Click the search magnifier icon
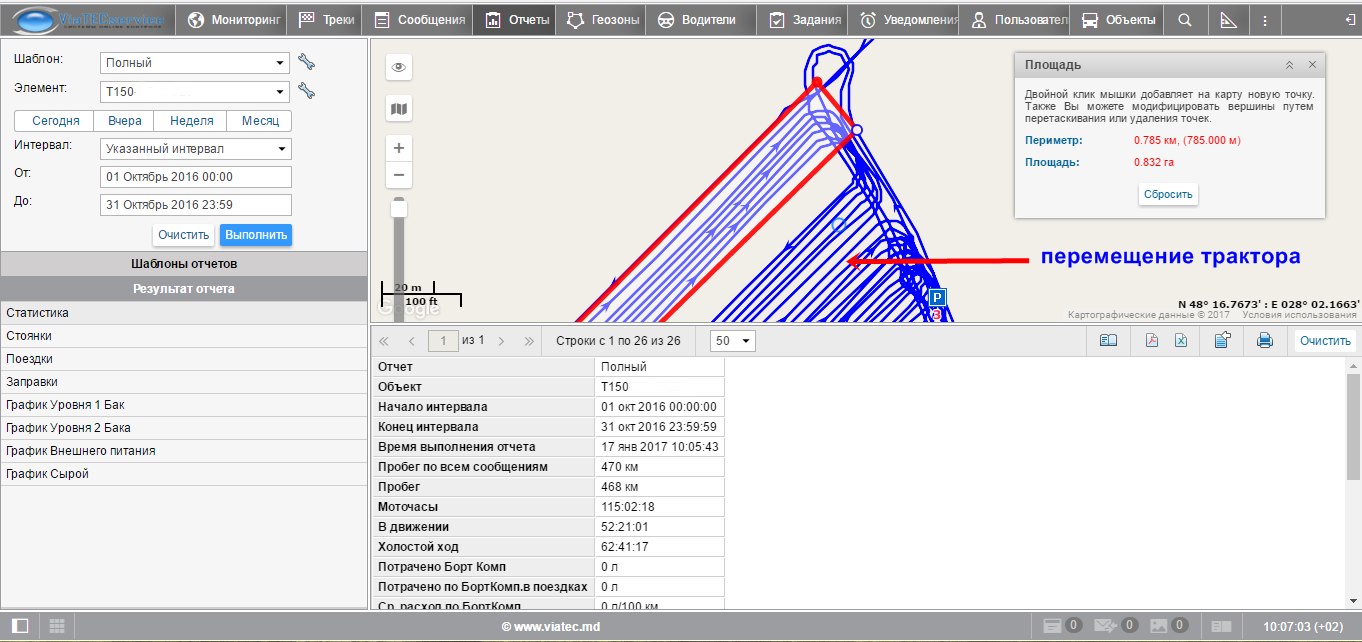Screen dimensions: 1362x642 (1185, 20)
